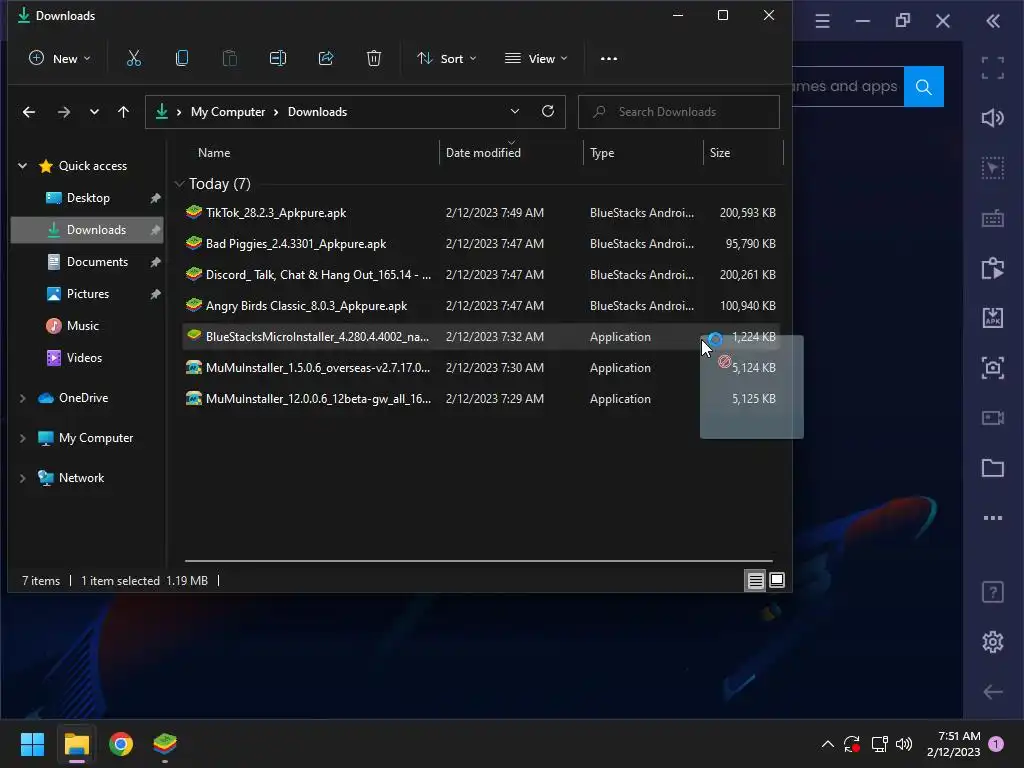Click the Share icon in toolbar
1024x768 pixels.
(326, 59)
